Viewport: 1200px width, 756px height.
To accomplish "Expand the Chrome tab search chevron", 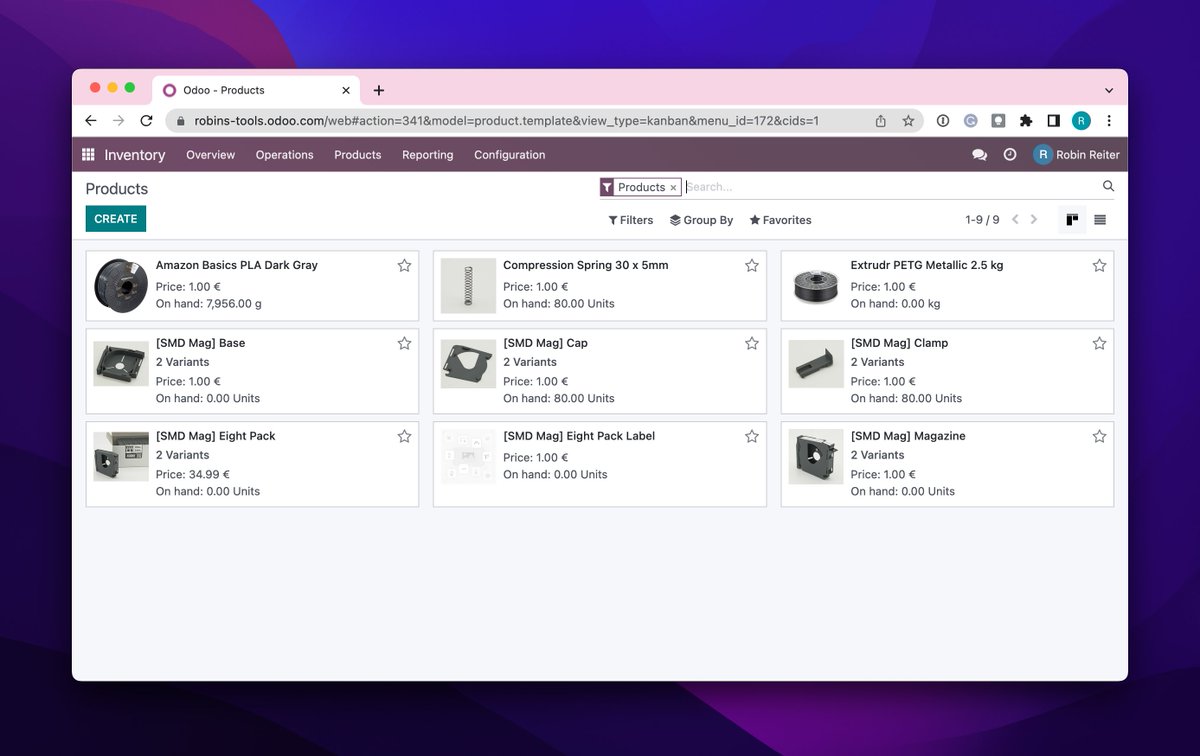I will click(x=1108, y=90).
